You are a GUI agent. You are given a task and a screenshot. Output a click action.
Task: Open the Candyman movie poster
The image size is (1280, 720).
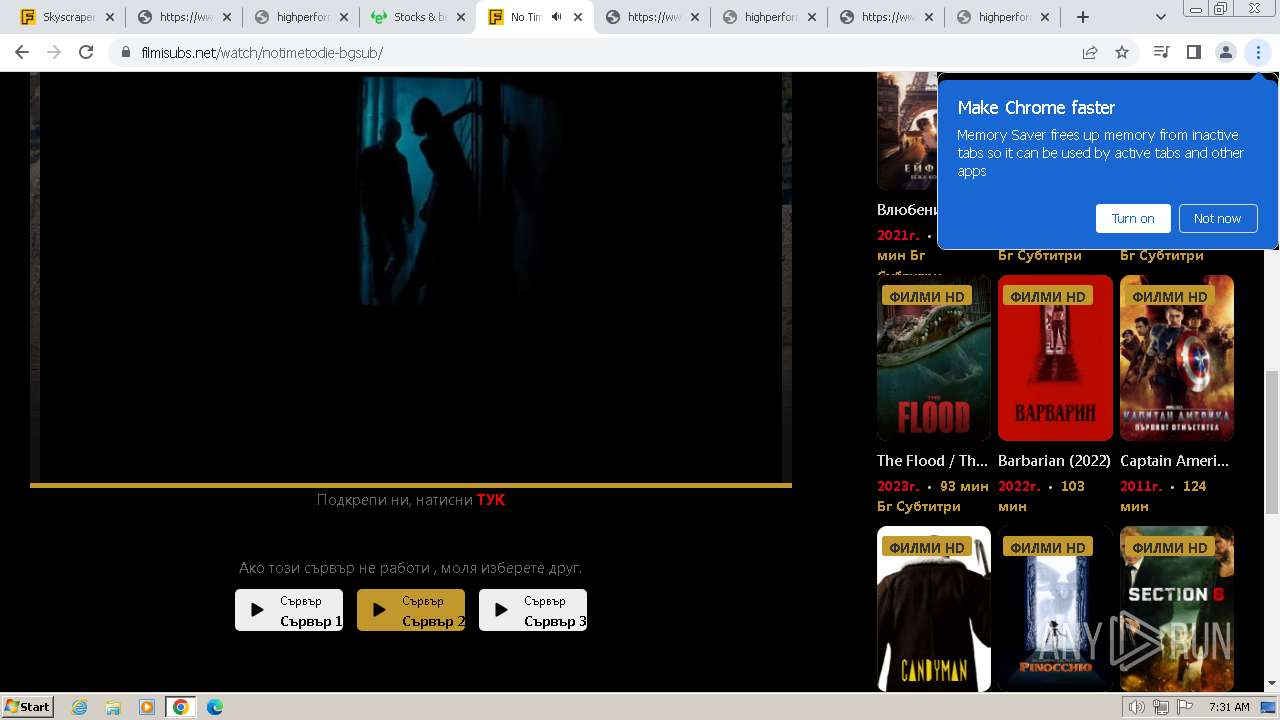click(x=934, y=609)
